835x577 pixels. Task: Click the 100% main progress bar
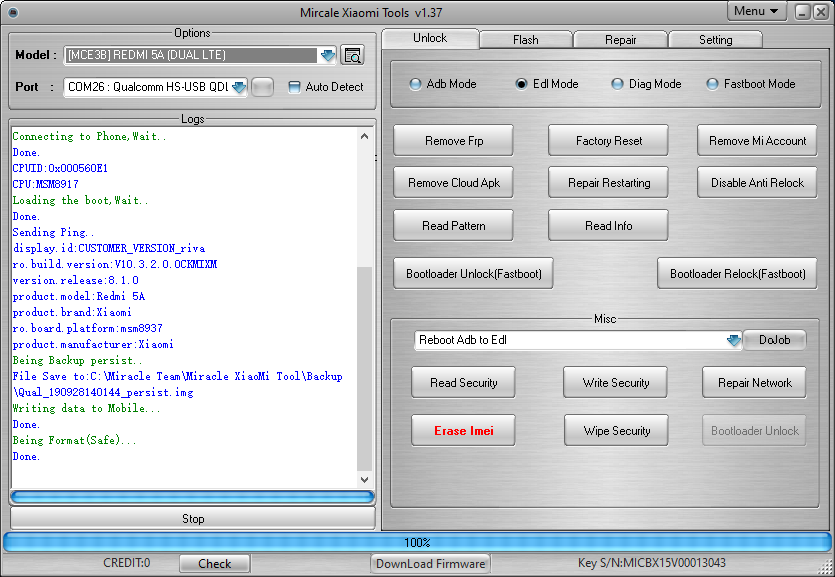[417, 542]
